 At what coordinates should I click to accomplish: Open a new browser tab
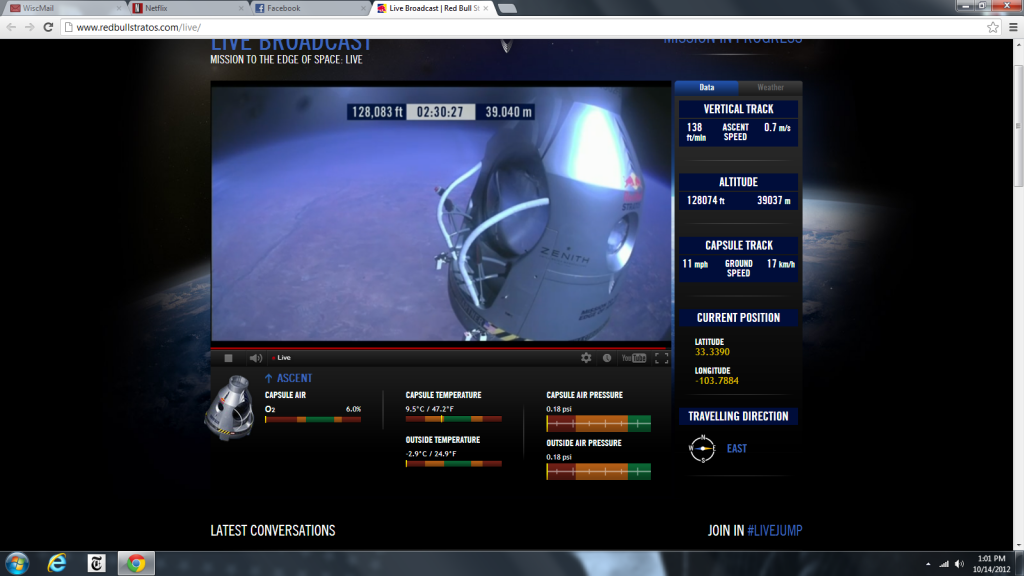coord(507,8)
